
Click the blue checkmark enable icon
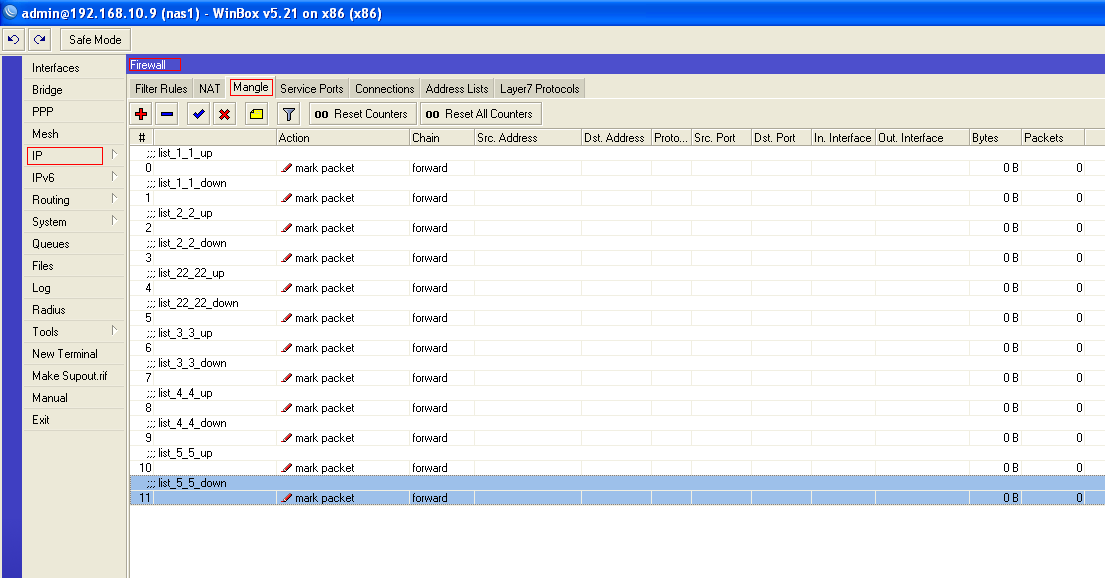(x=199, y=114)
